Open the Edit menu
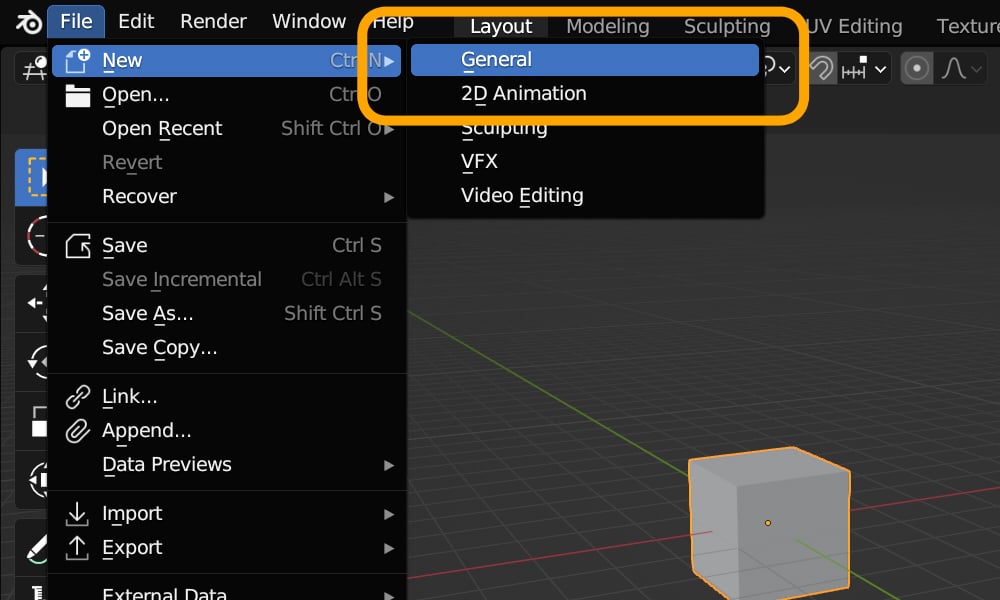Screen dimensions: 1000x600 pos(136,21)
